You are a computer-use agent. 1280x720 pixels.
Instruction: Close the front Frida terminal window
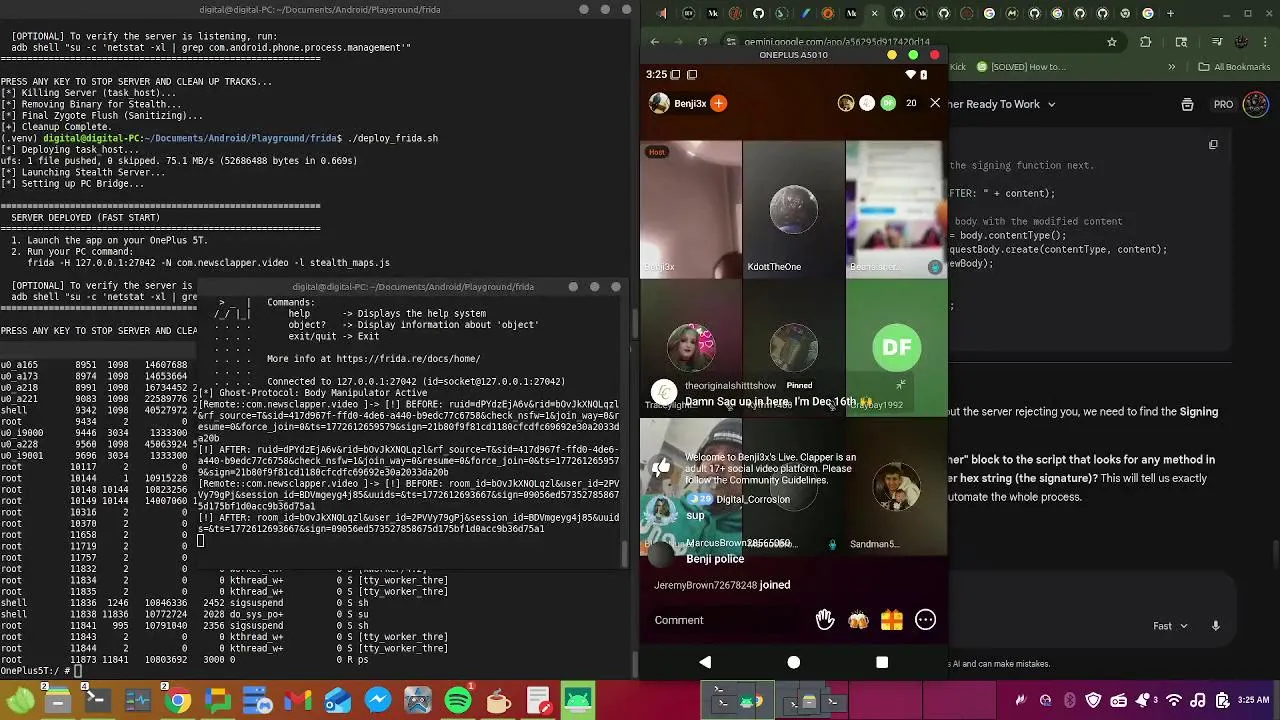tap(616, 287)
